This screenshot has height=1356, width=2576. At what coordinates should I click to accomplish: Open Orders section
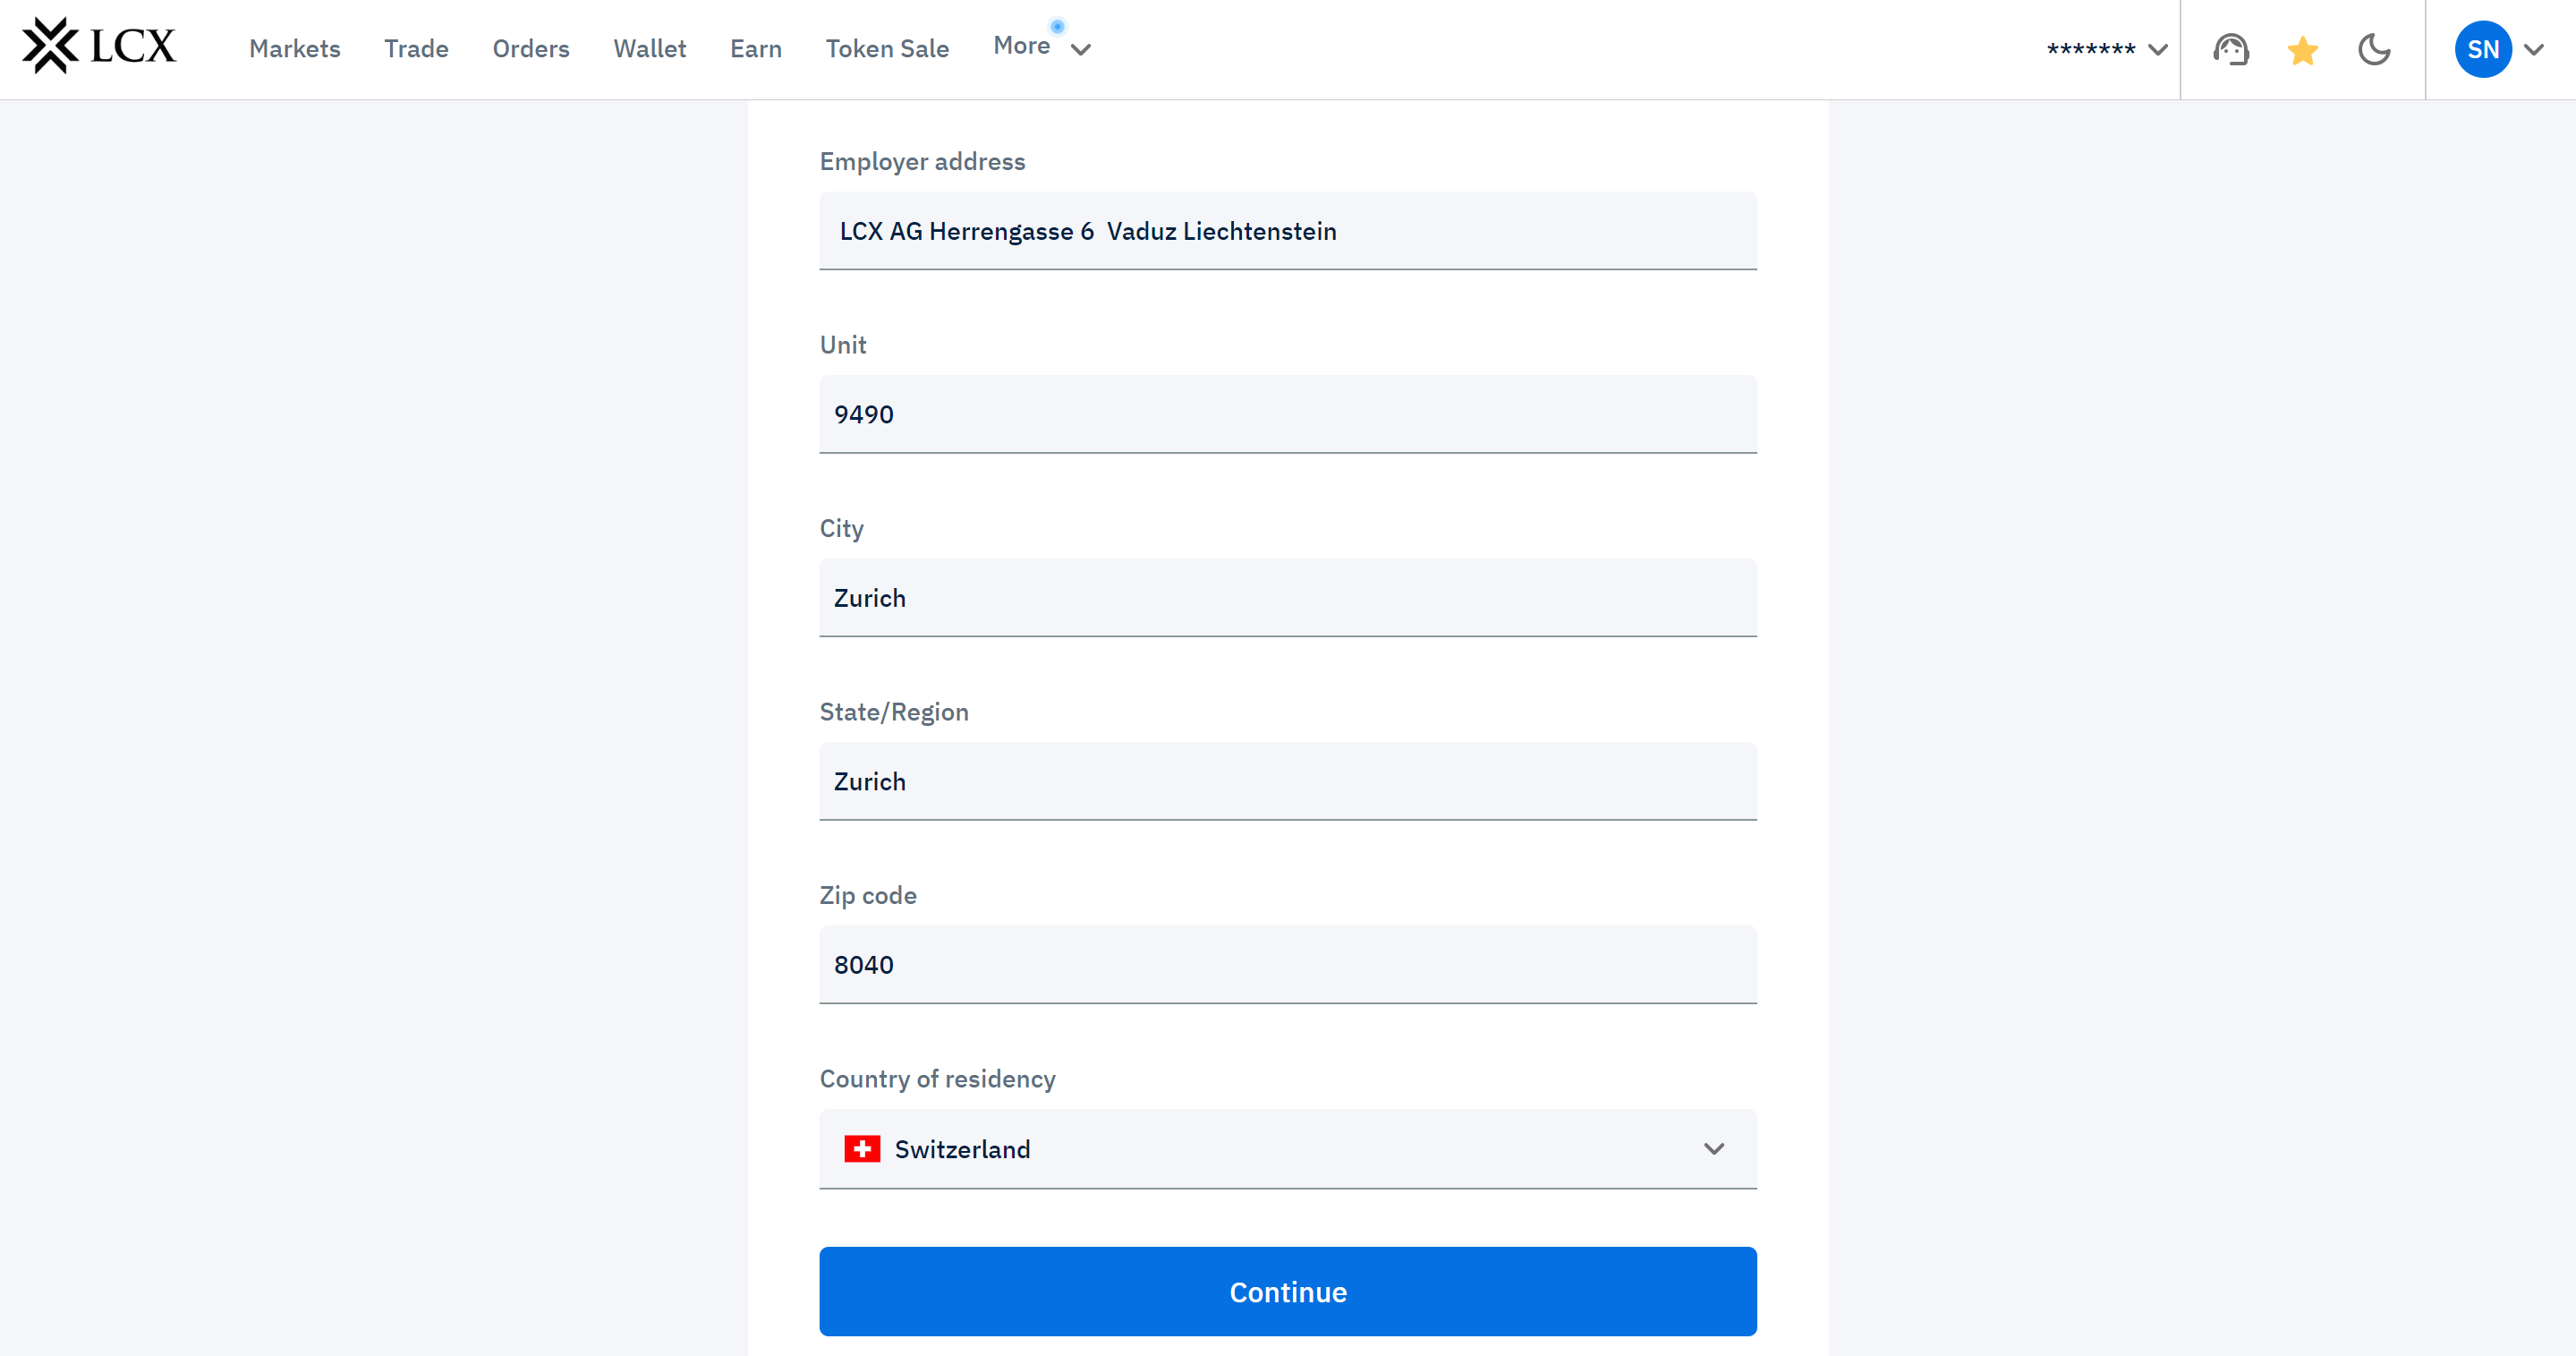[530, 49]
